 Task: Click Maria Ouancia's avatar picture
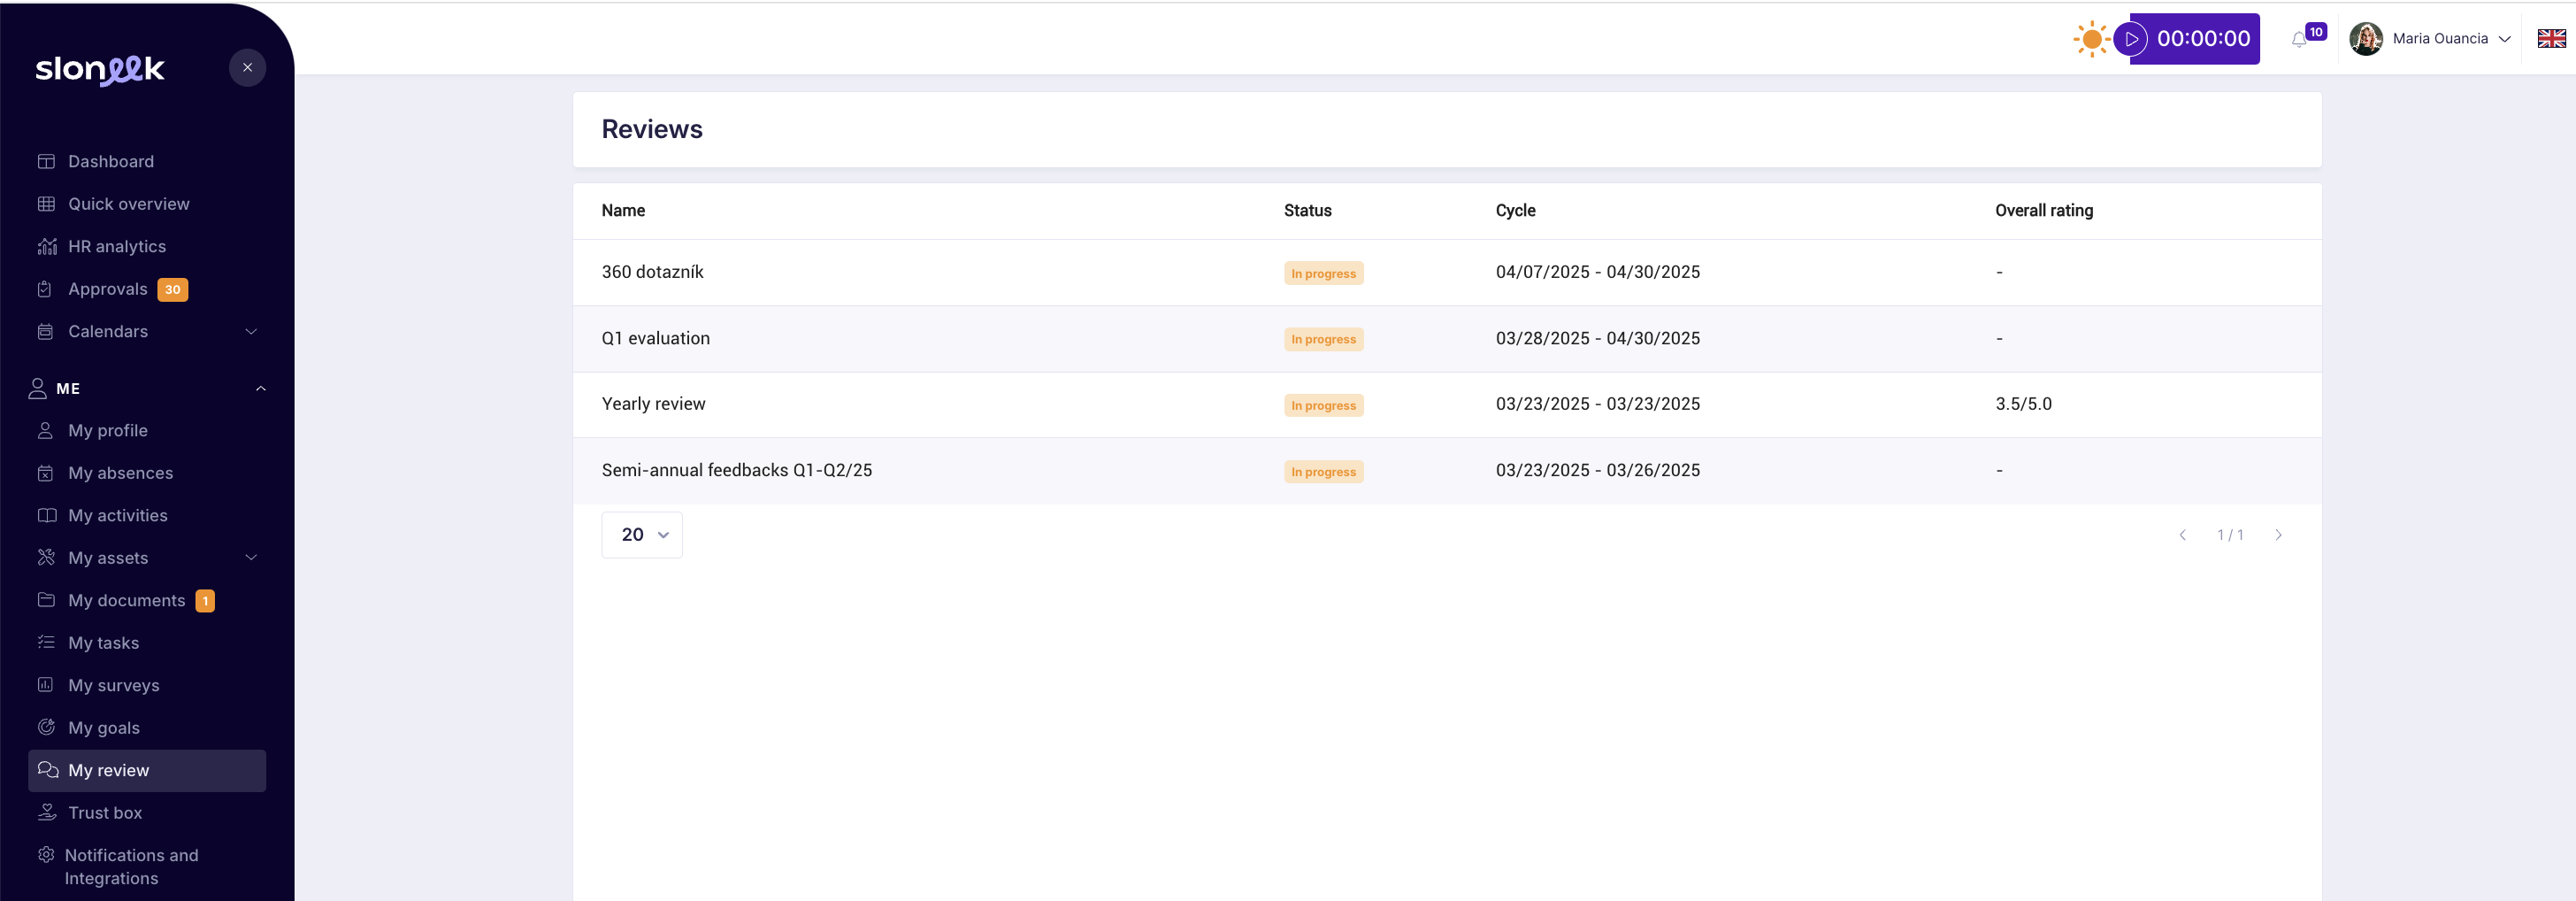point(2365,39)
